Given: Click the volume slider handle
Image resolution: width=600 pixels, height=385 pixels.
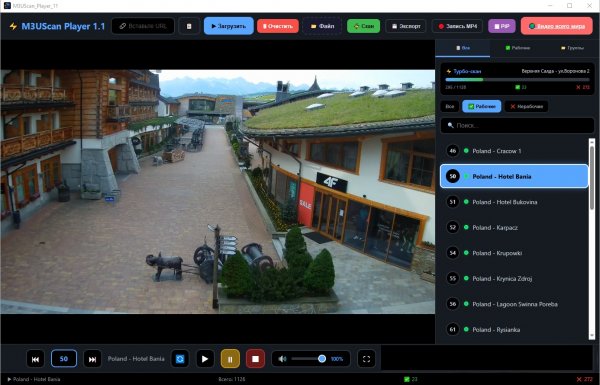Looking at the screenshot, I should coord(322,359).
